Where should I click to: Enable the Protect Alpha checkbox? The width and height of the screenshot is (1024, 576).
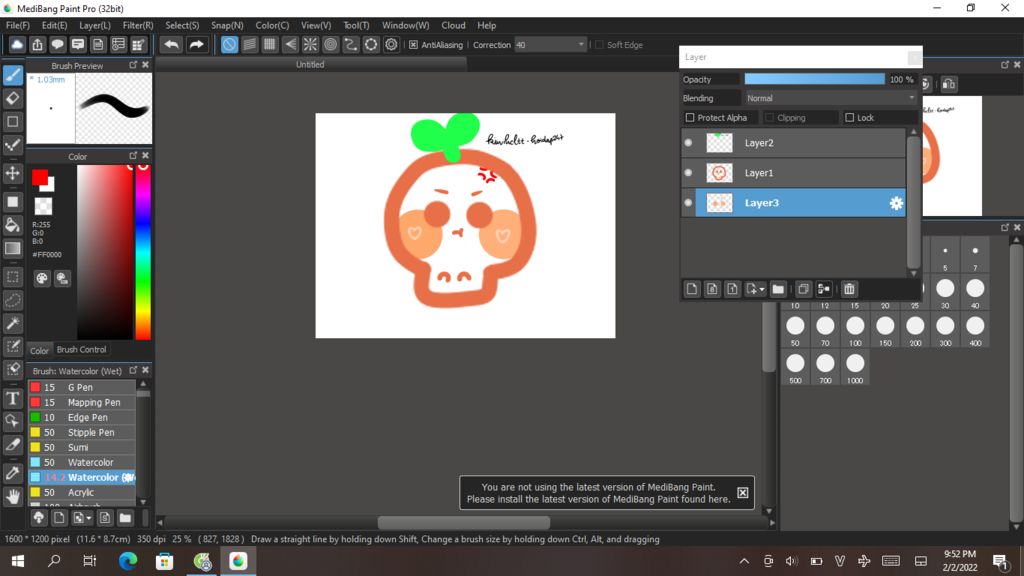click(690, 118)
